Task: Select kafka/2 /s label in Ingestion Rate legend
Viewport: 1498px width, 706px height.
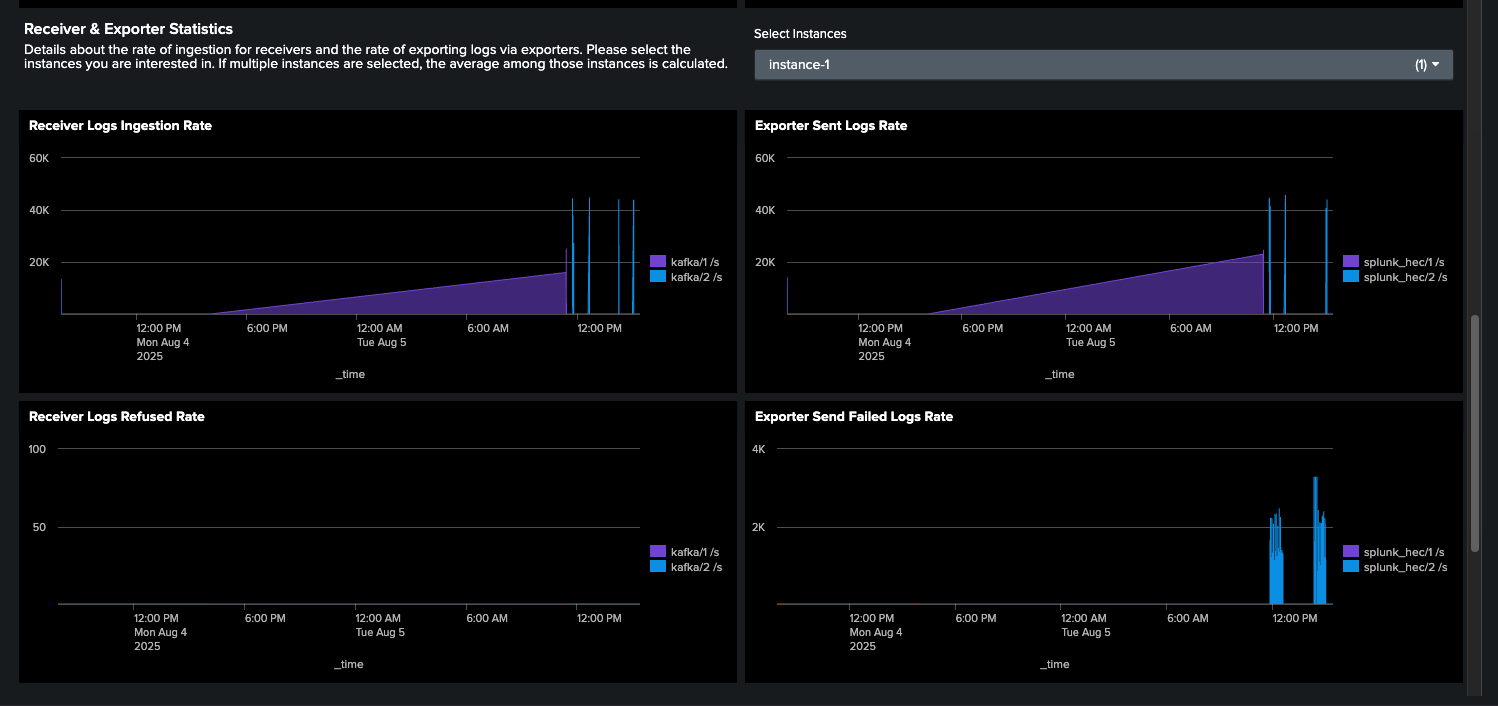Action: point(696,277)
